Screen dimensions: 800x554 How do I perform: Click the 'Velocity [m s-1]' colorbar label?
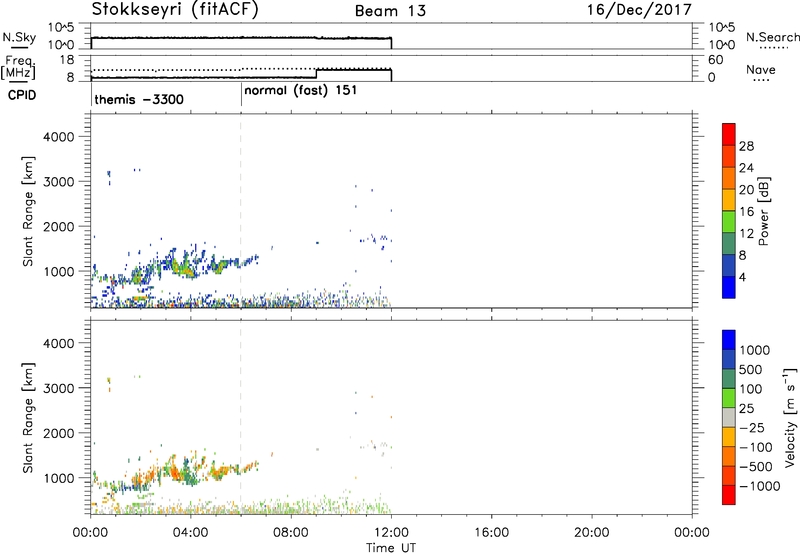click(790, 417)
